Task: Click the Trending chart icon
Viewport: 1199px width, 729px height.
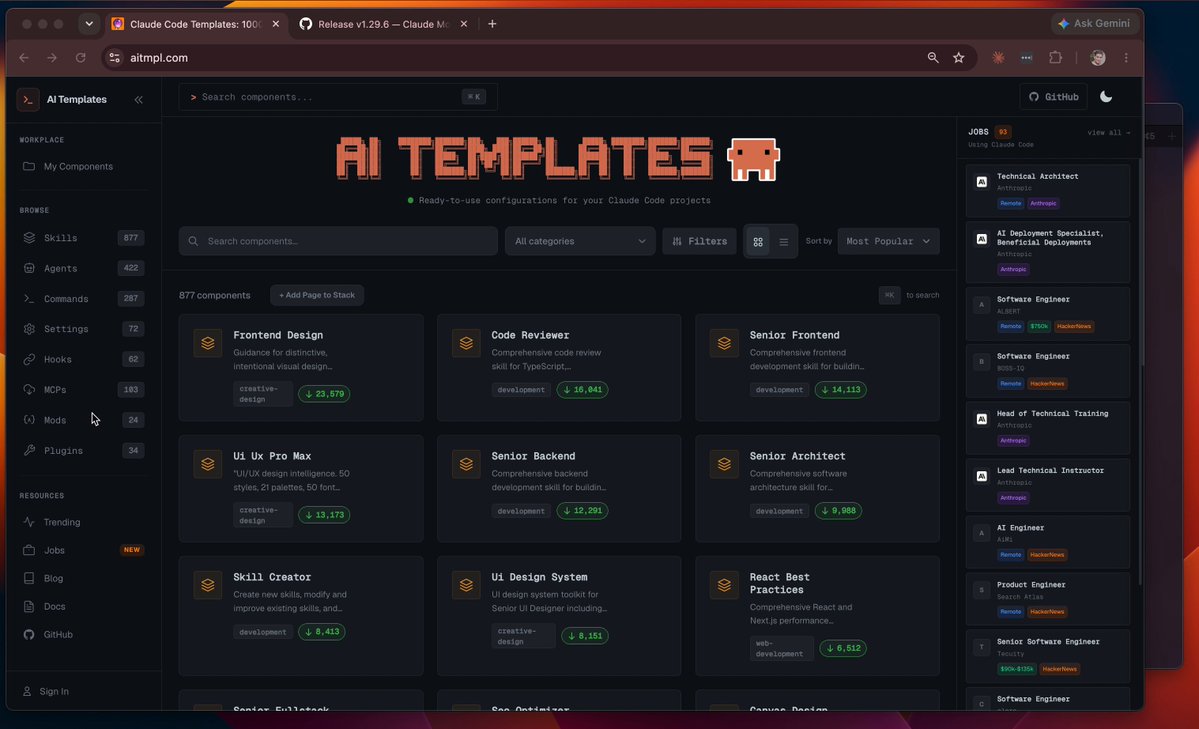Action: (29, 522)
